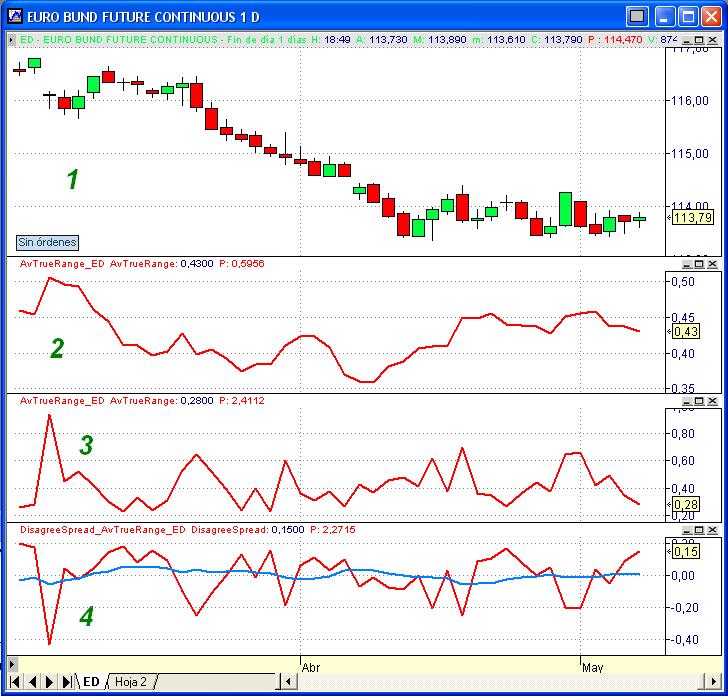Click the 0,15 value marker
Viewport: 728px width, 696px height.
[x=686, y=552]
